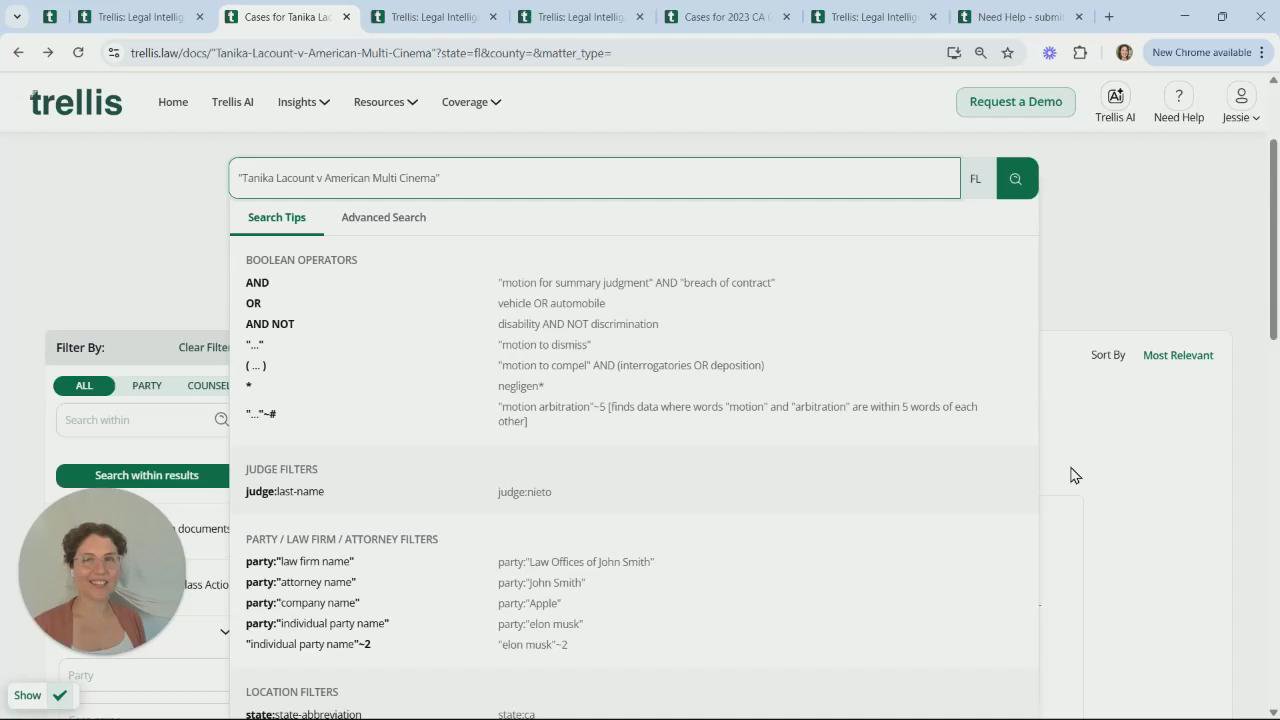Image resolution: width=1280 pixels, height=720 pixels.
Task: Click the browser back arrow
Action: click(x=18, y=53)
